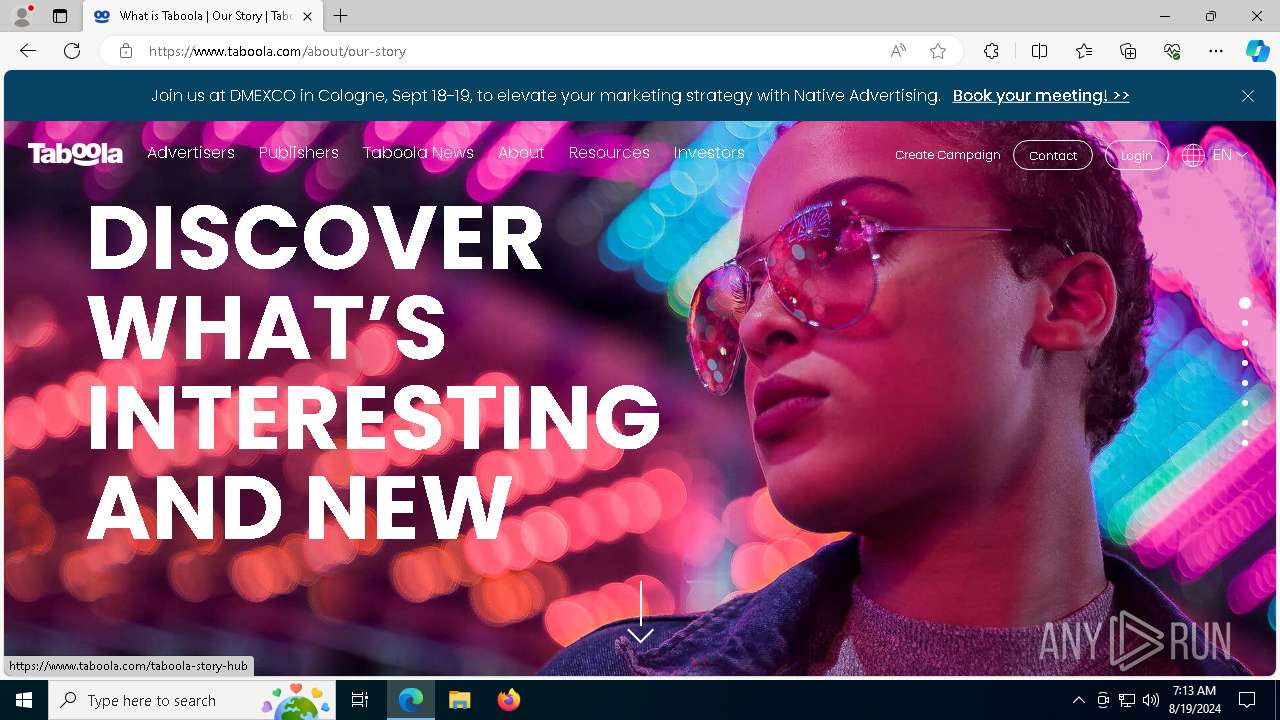Image resolution: width=1280 pixels, height=720 pixels.
Task: Launch File Explorer from the taskbar
Action: point(459,700)
